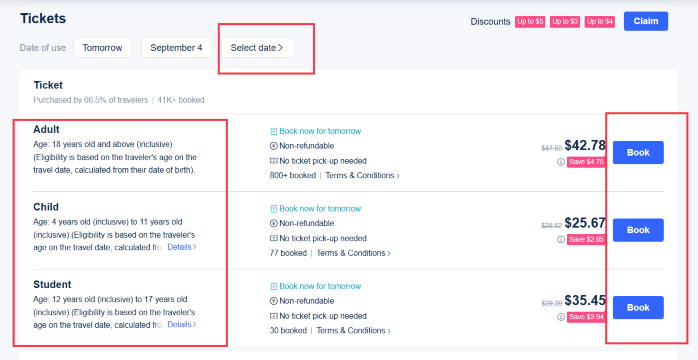Open Child ticket Terms & Conditions

353,253
